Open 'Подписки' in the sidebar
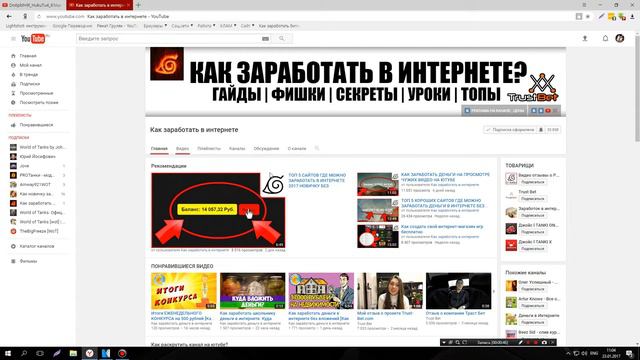This screenshot has height=360, width=640. [x=30, y=84]
